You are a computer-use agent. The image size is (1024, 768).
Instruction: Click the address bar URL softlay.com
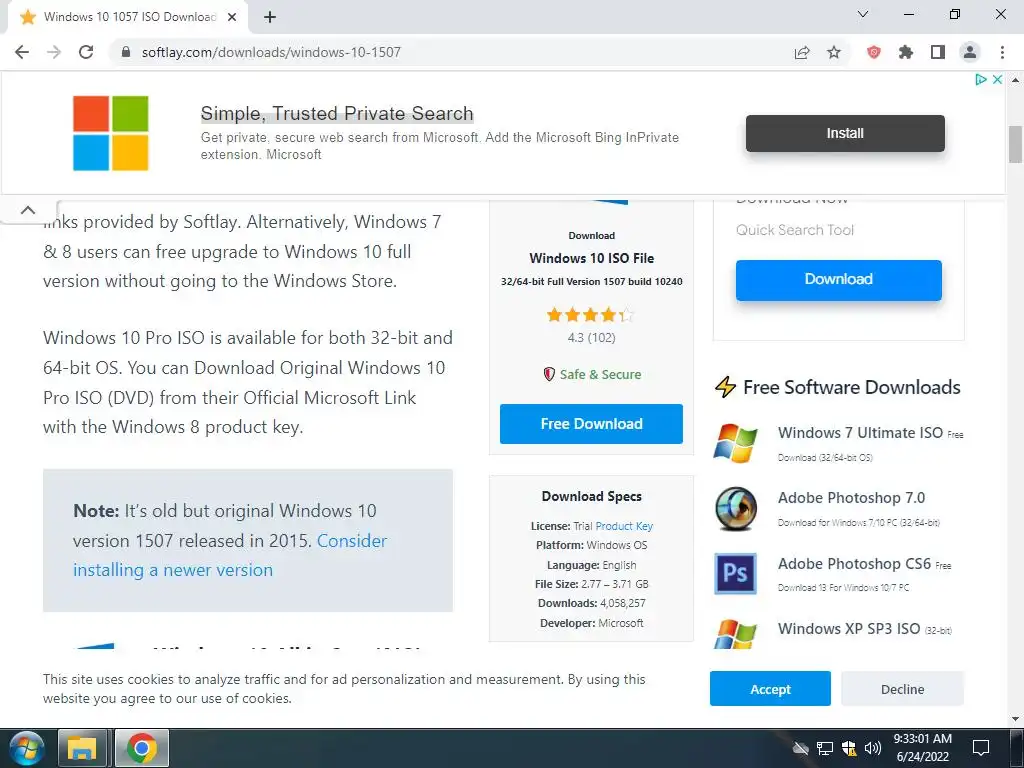(x=271, y=52)
